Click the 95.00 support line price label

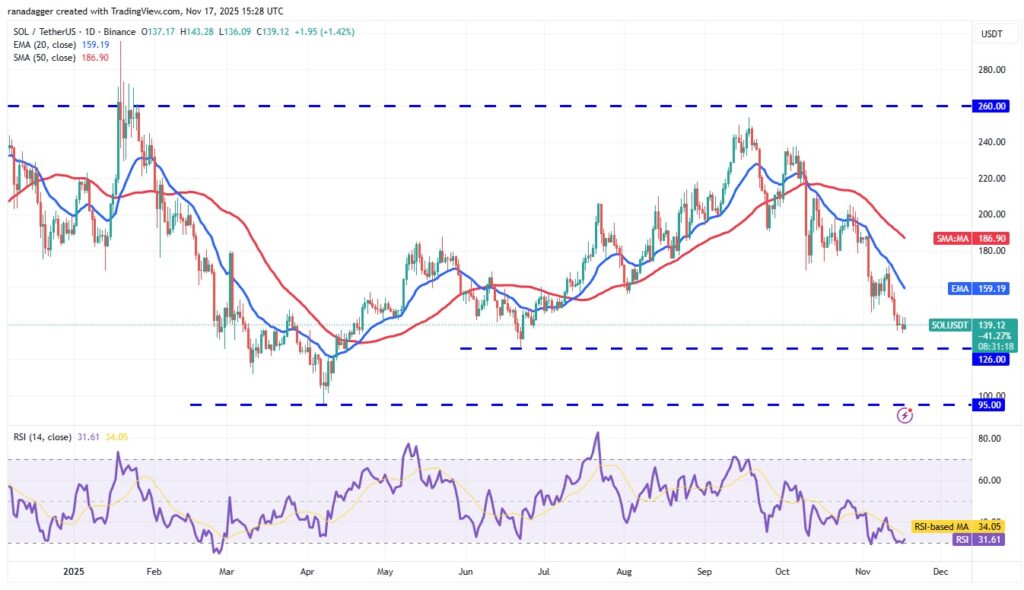pos(993,405)
